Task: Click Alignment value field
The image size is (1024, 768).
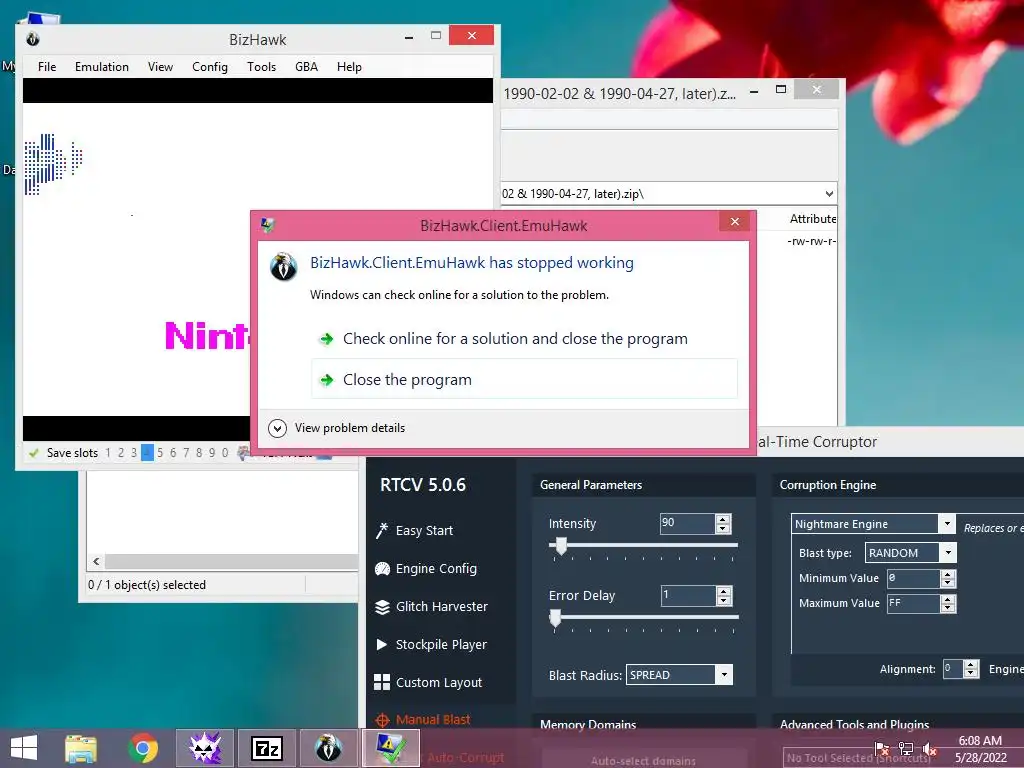Action: (953, 669)
